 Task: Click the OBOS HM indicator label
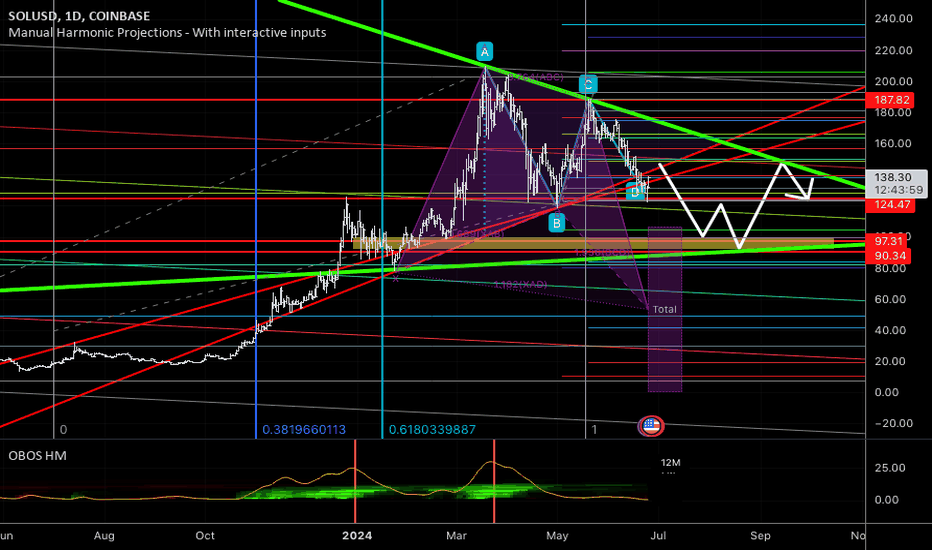(37, 455)
